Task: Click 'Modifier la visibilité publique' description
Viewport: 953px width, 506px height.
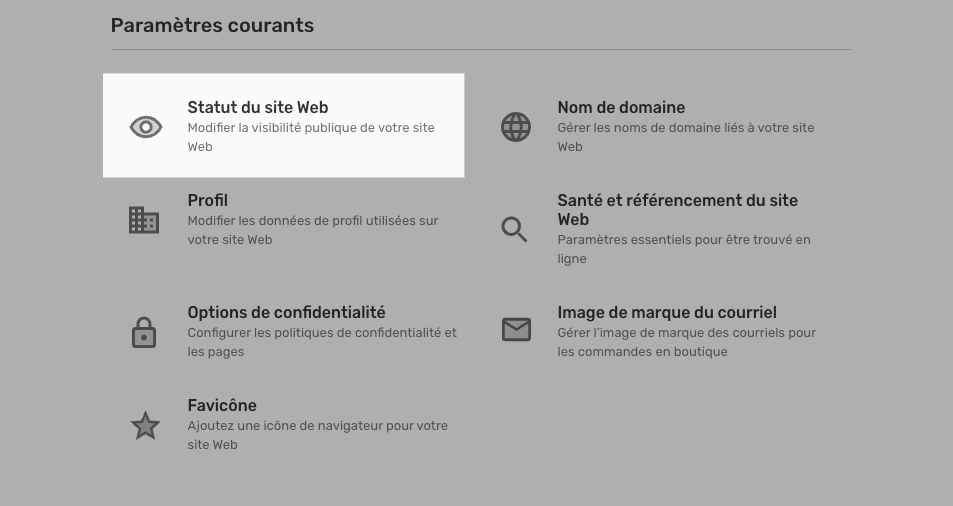Action: [311, 137]
